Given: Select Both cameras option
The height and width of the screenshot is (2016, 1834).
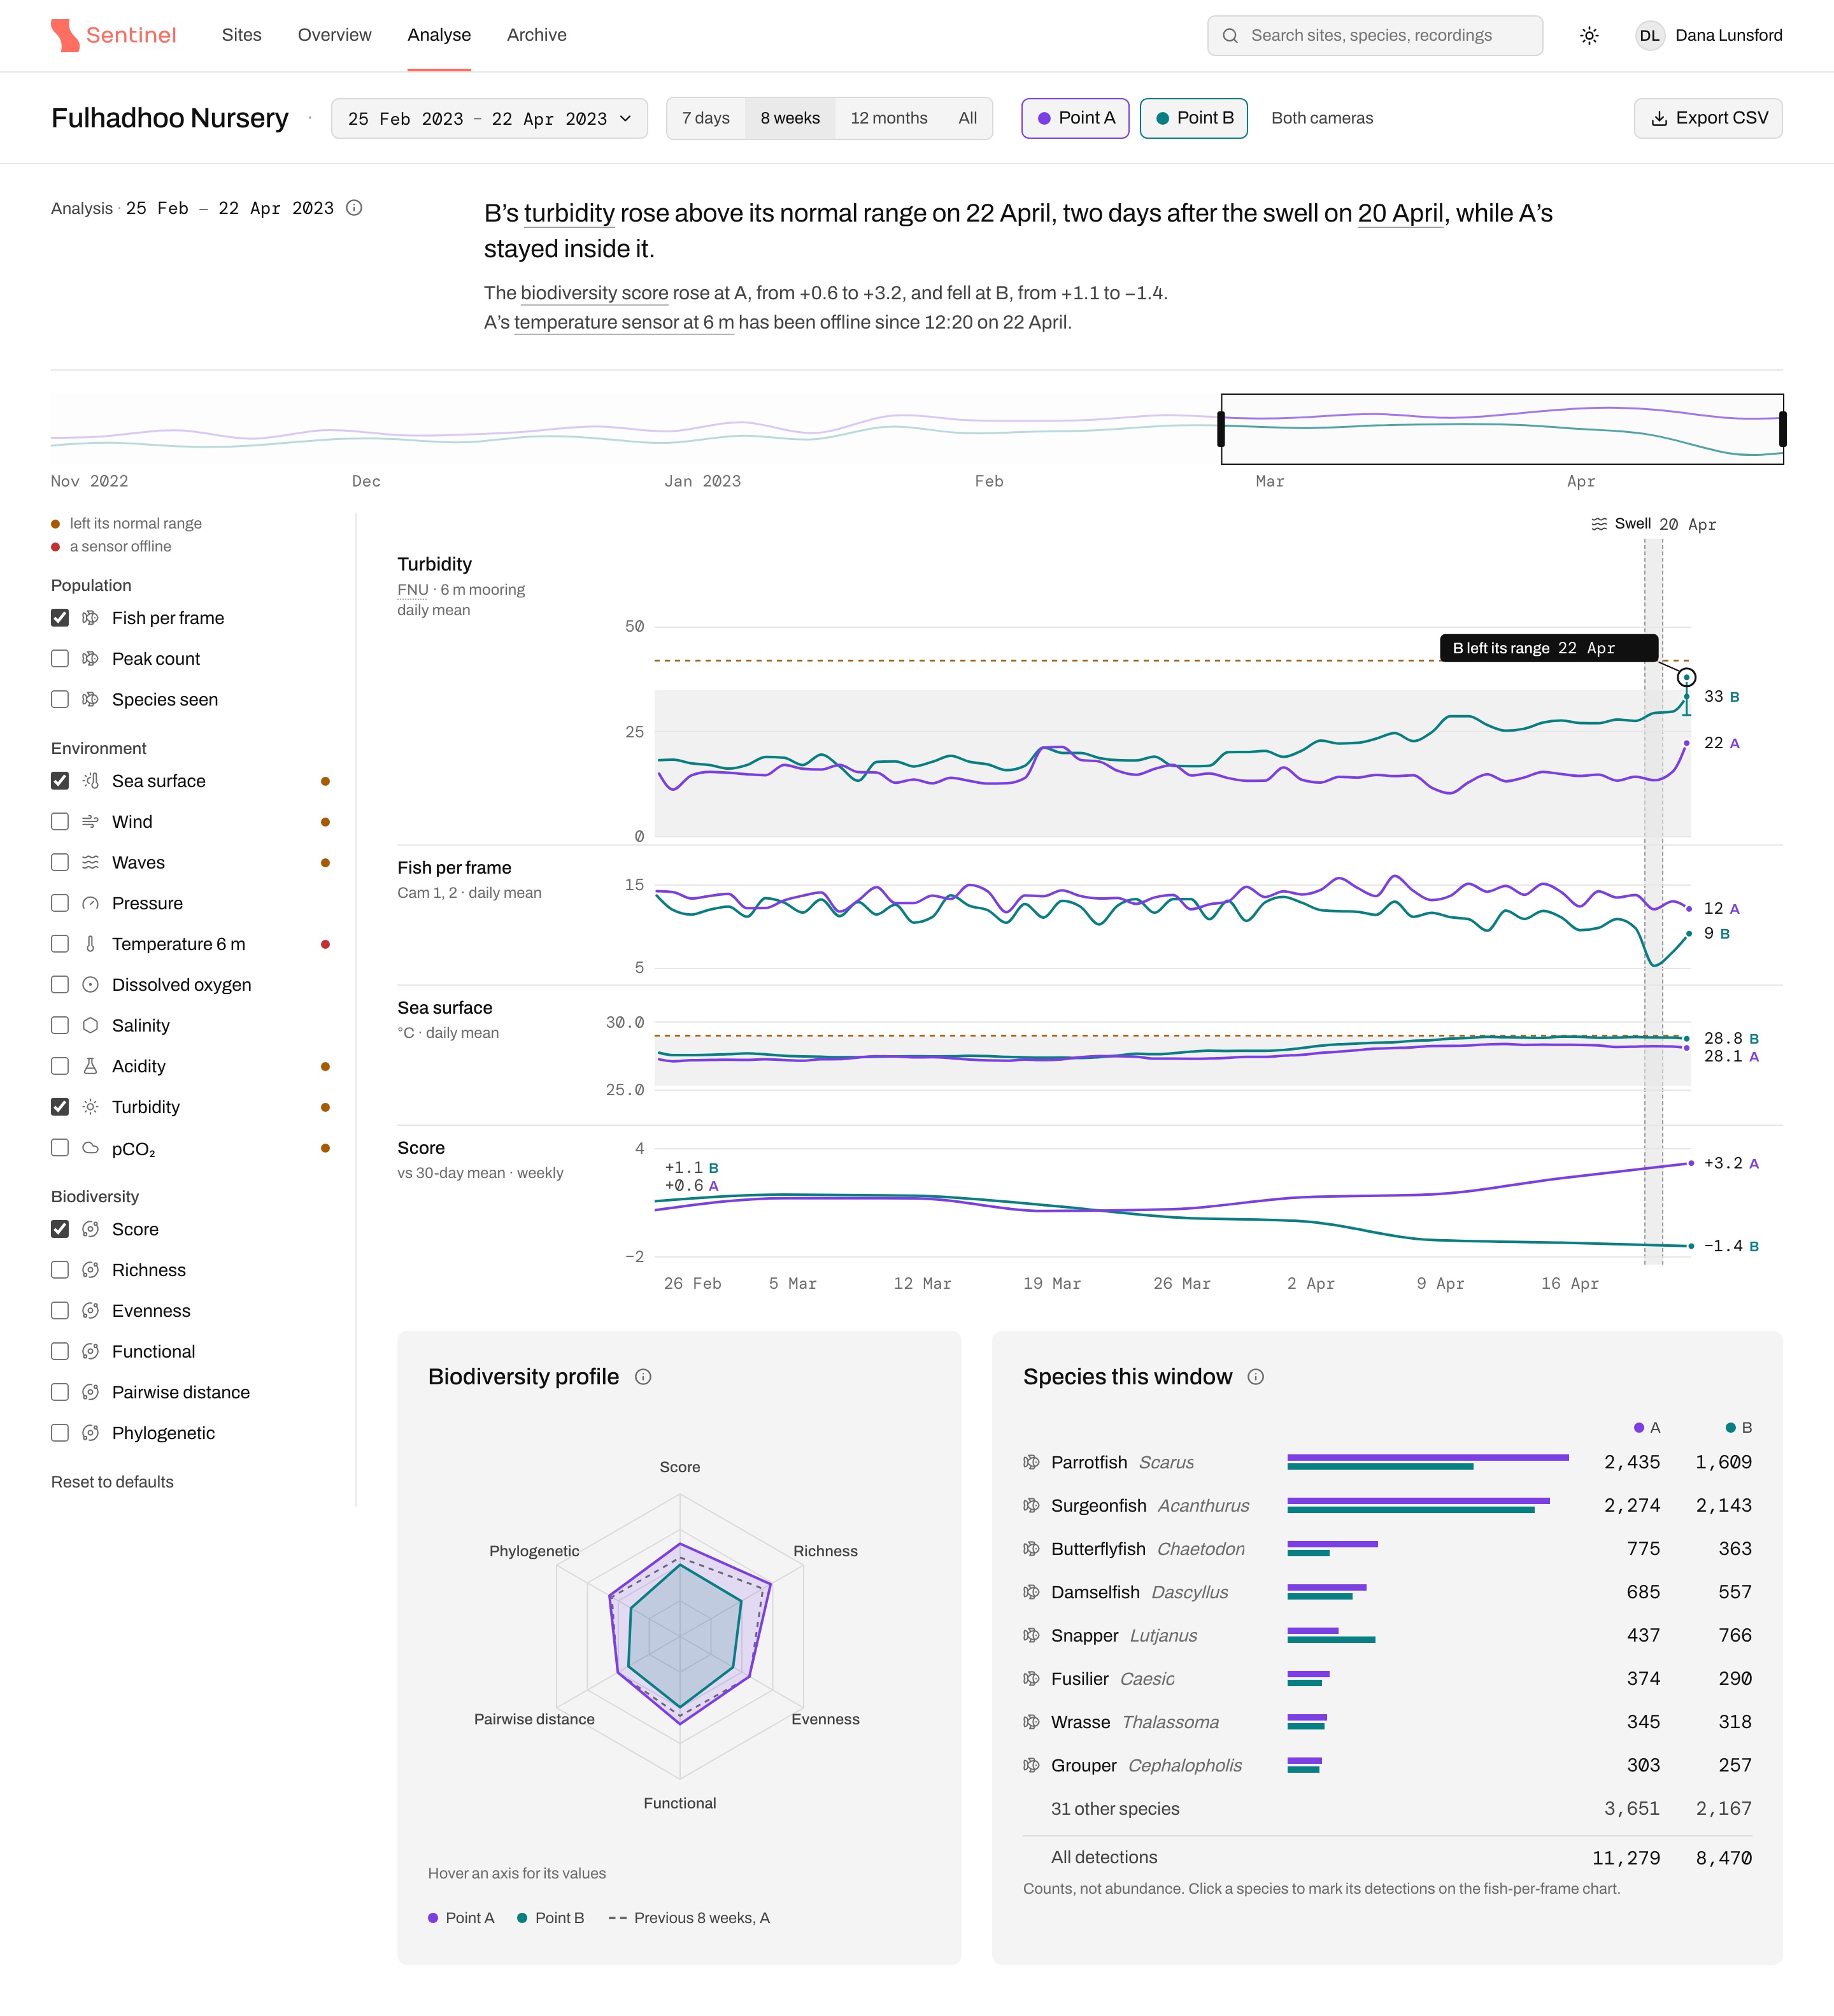Looking at the screenshot, I should 1322,118.
